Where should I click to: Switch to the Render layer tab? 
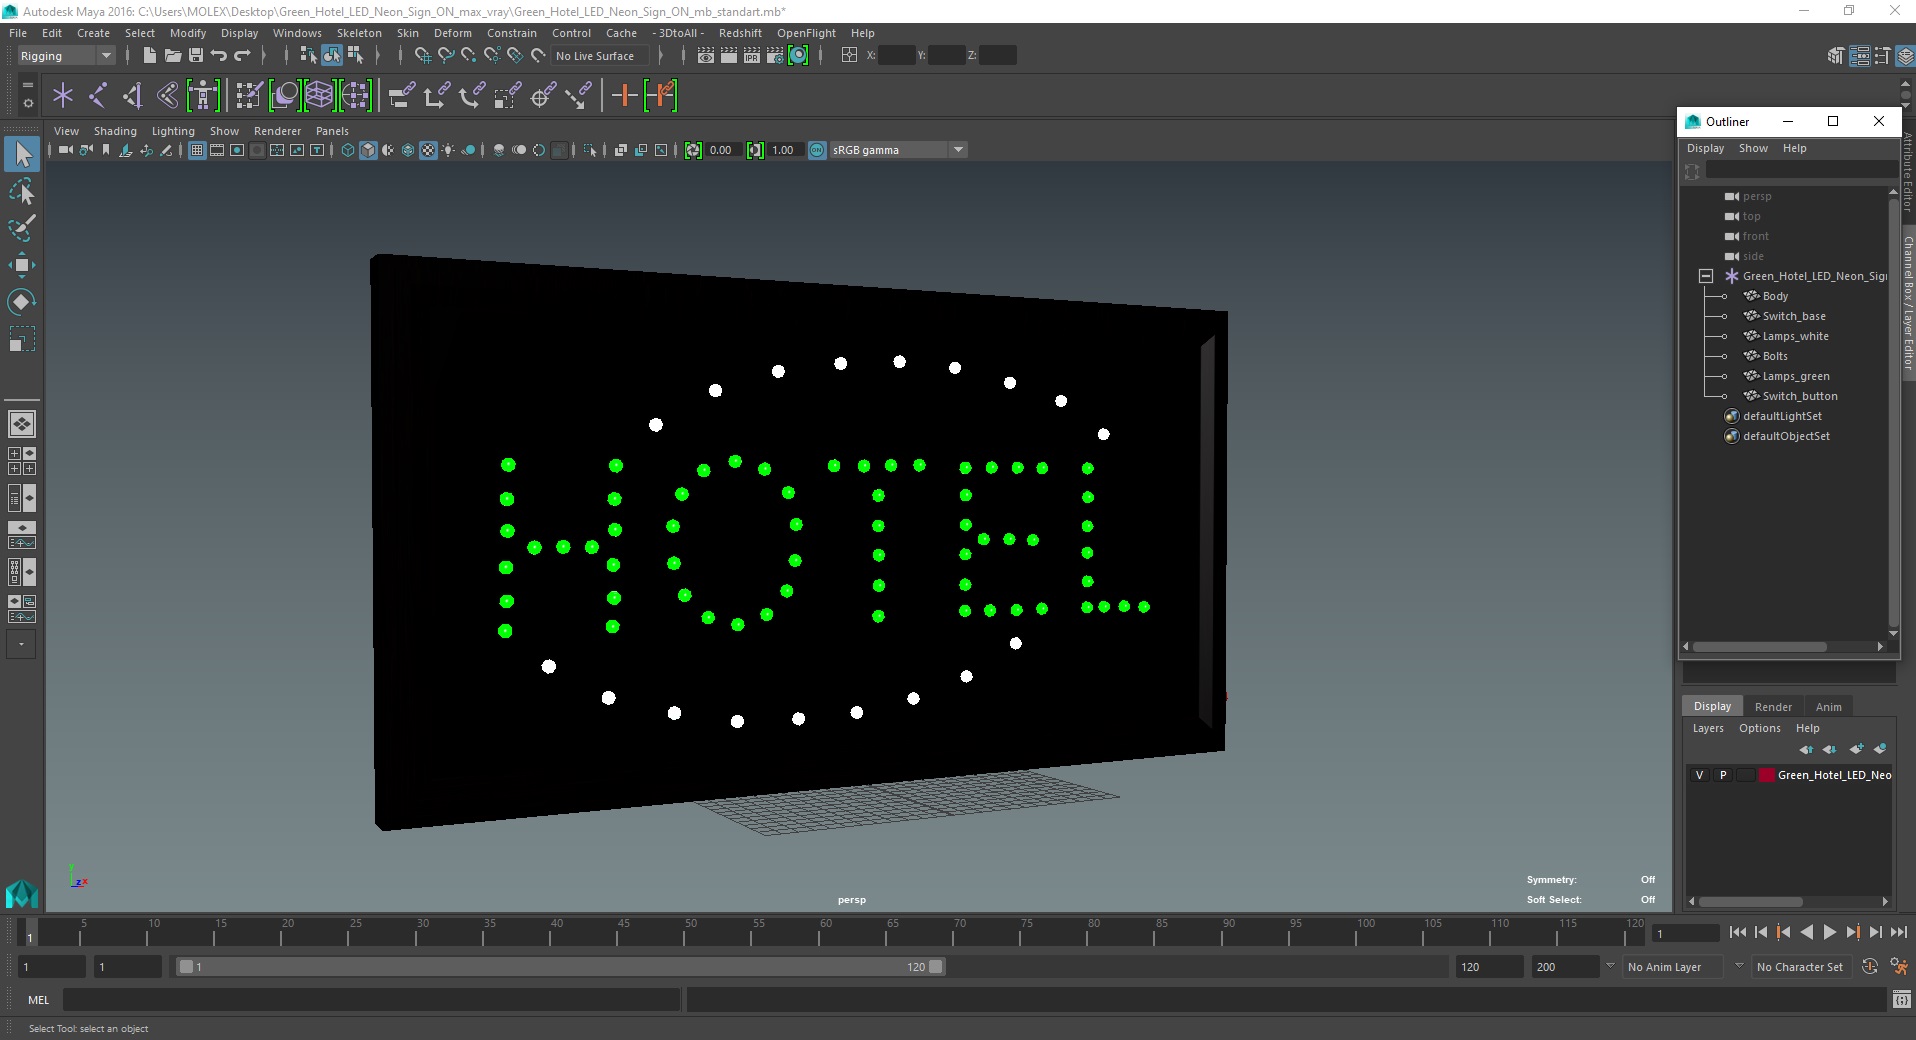click(x=1773, y=706)
